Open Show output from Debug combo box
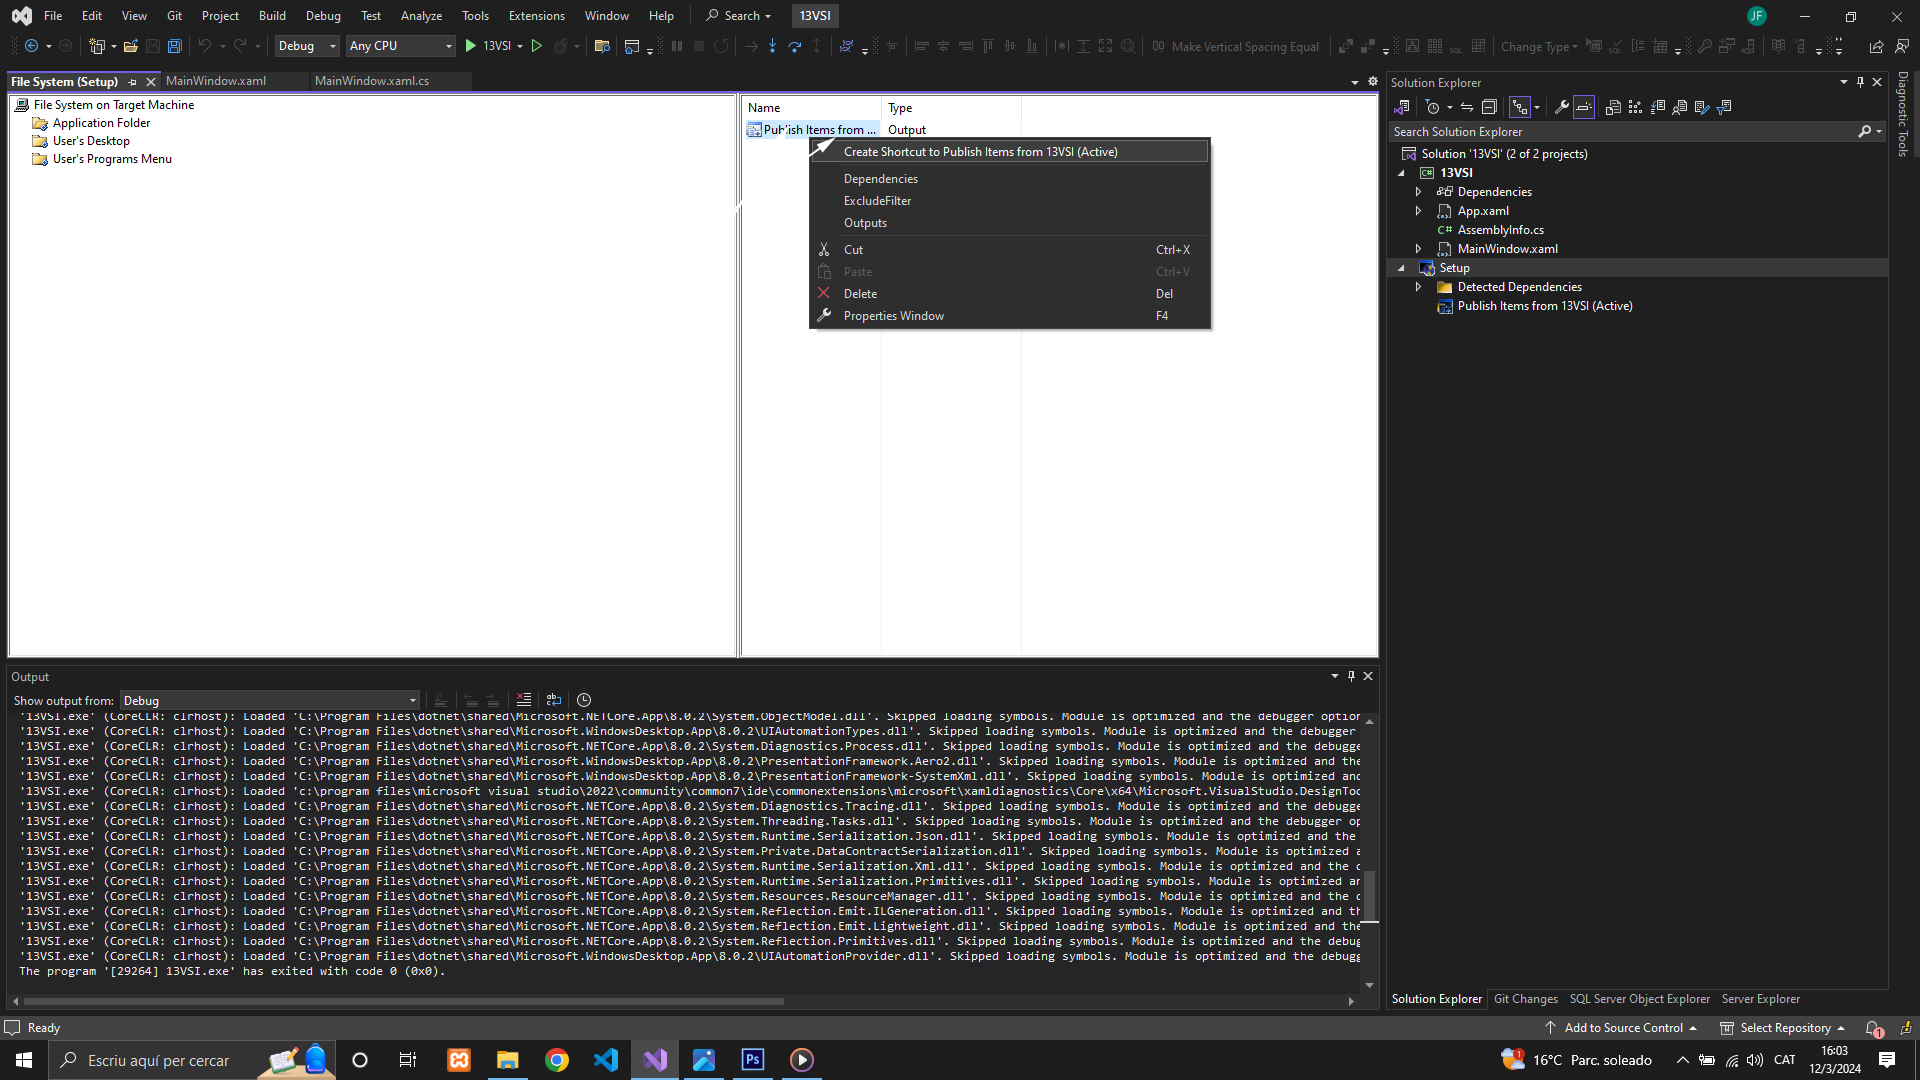This screenshot has width=1920, height=1080. point(270,701)
